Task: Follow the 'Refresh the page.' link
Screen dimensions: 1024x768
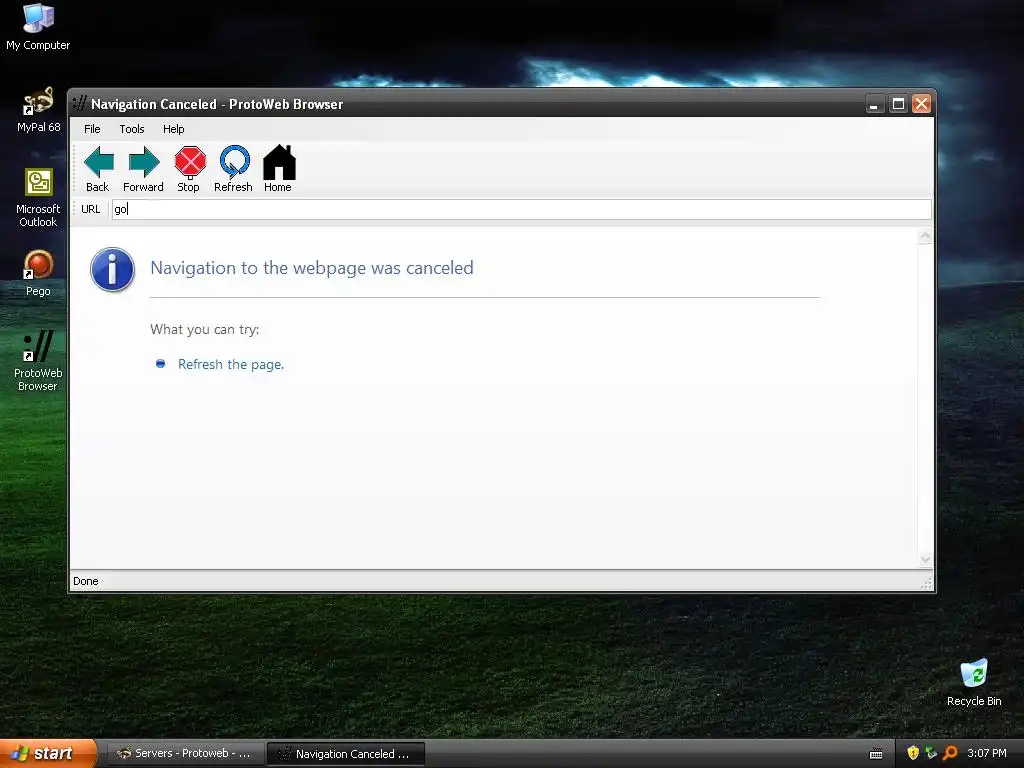Action: tap(231, 364)
